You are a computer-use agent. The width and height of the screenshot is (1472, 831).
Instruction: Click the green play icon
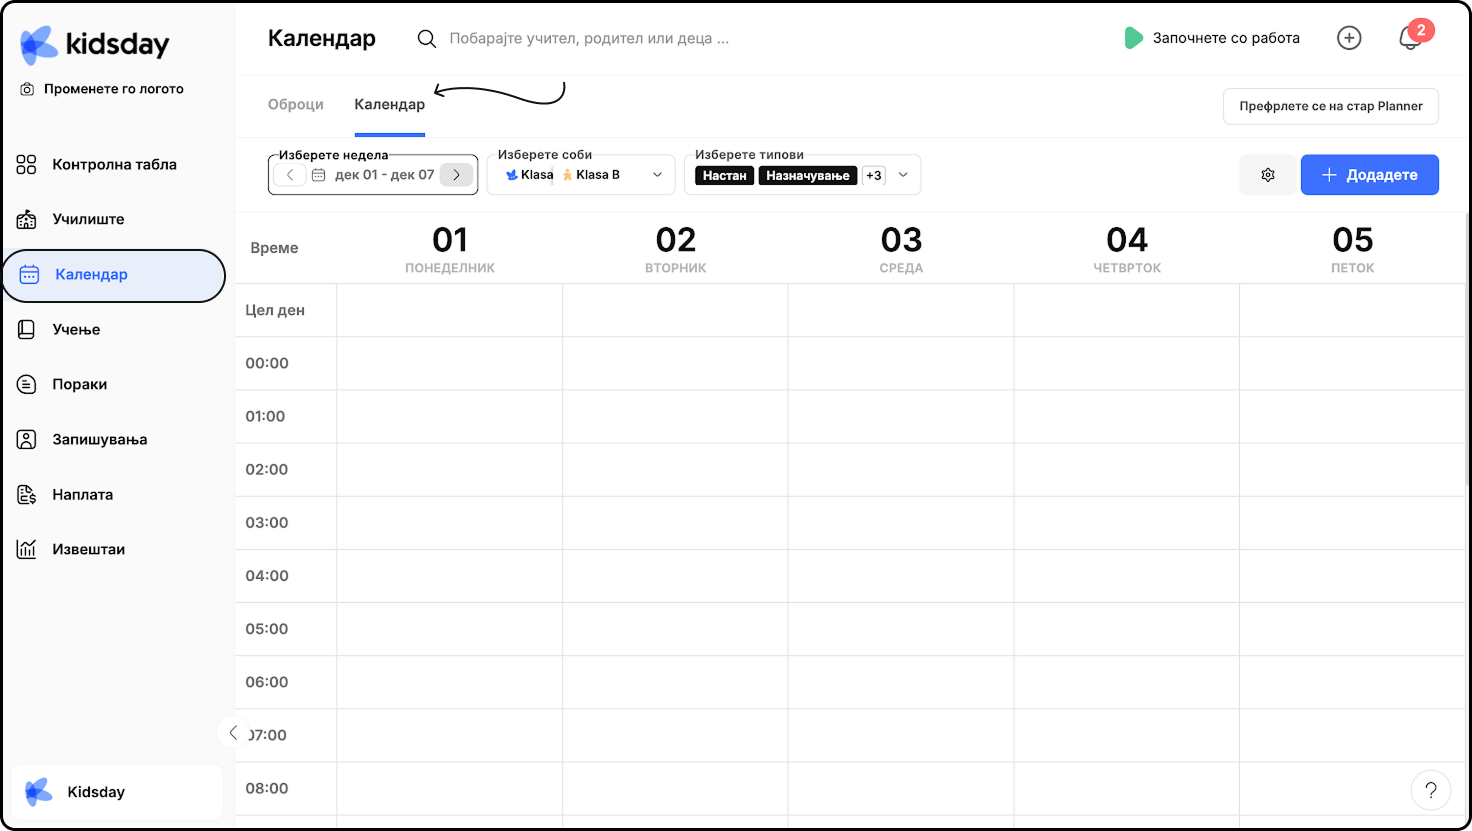point(1133,38)
